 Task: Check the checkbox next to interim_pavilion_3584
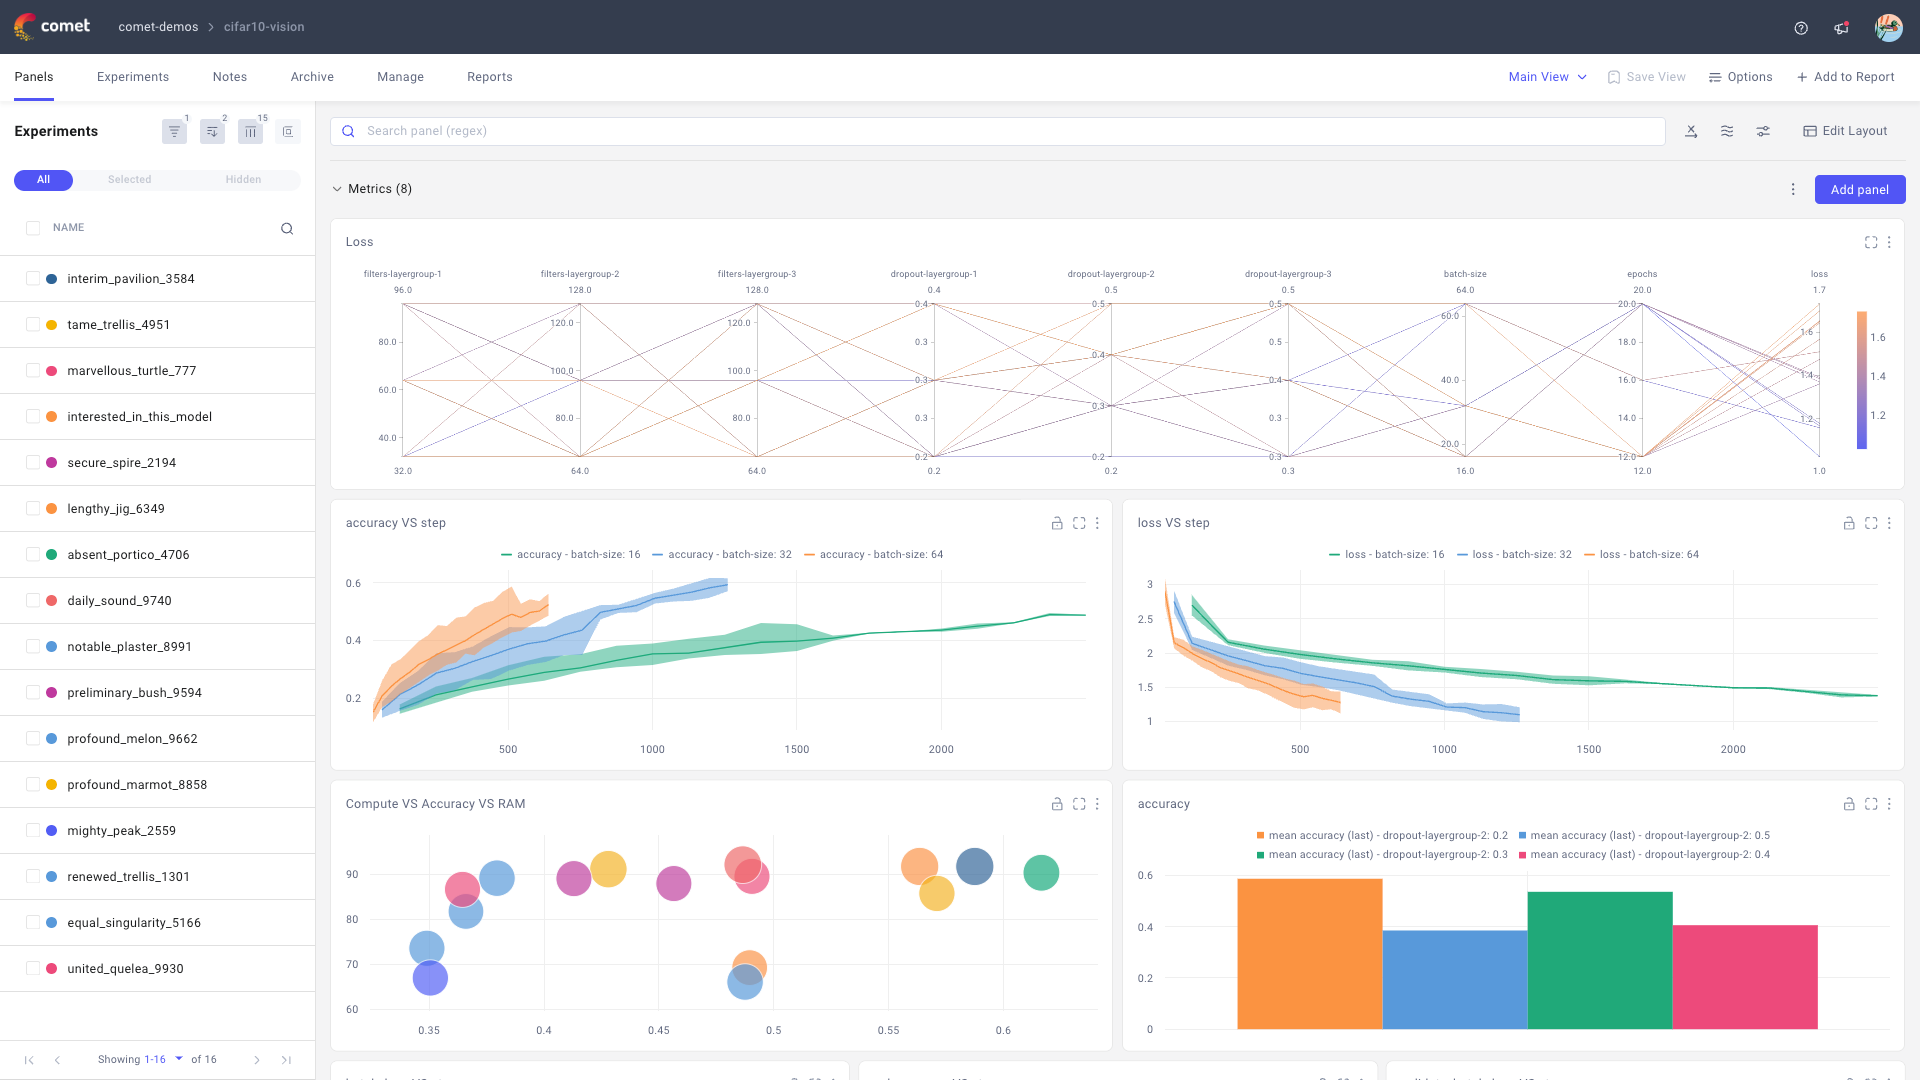33,279
